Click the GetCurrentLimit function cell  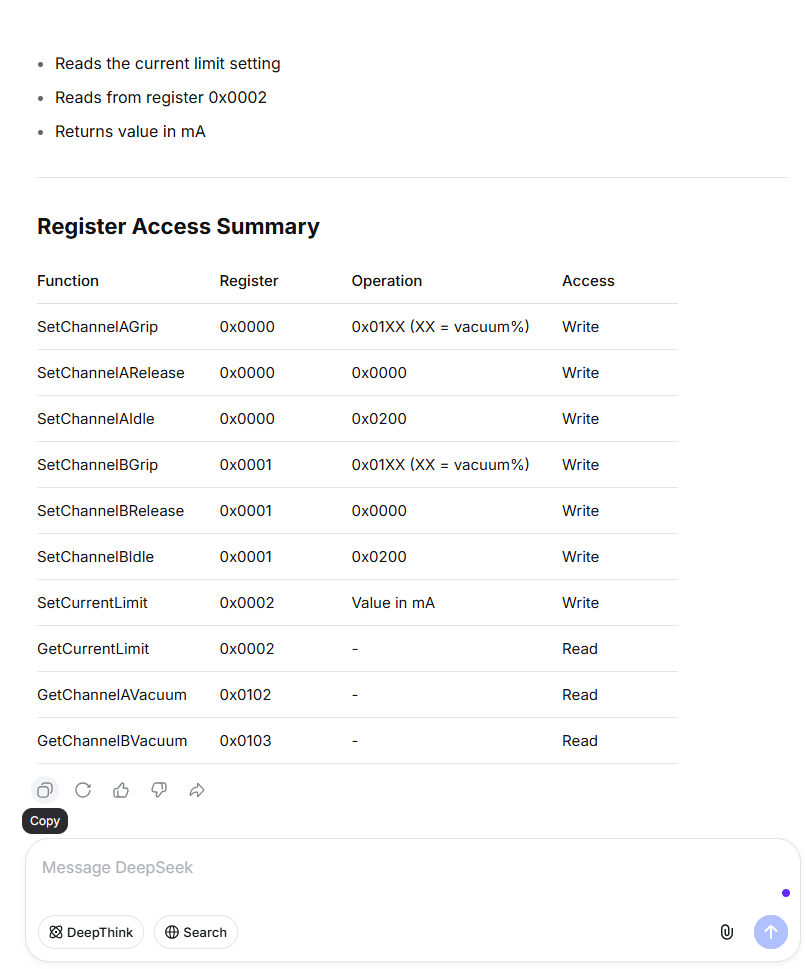(93, 648)
